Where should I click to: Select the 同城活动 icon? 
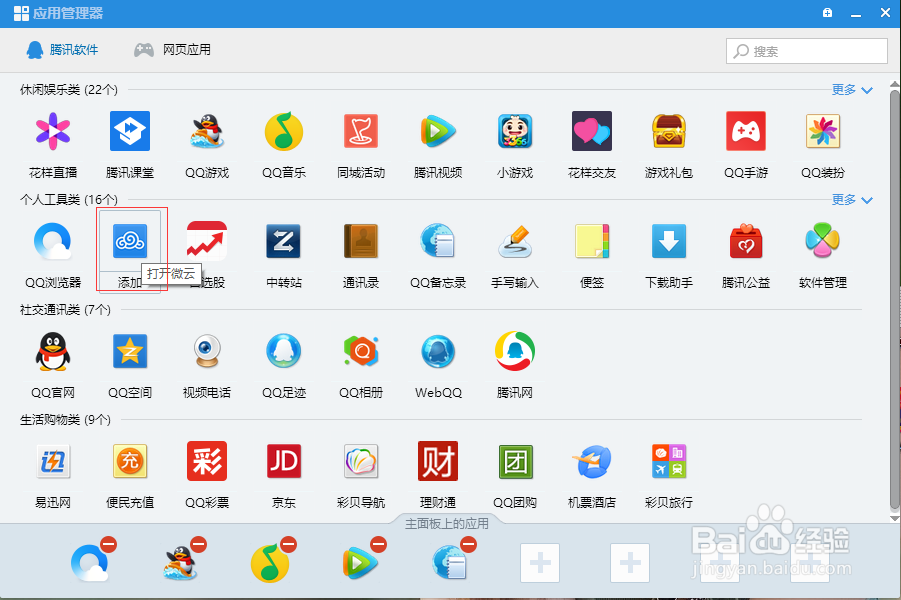point(361,132)
